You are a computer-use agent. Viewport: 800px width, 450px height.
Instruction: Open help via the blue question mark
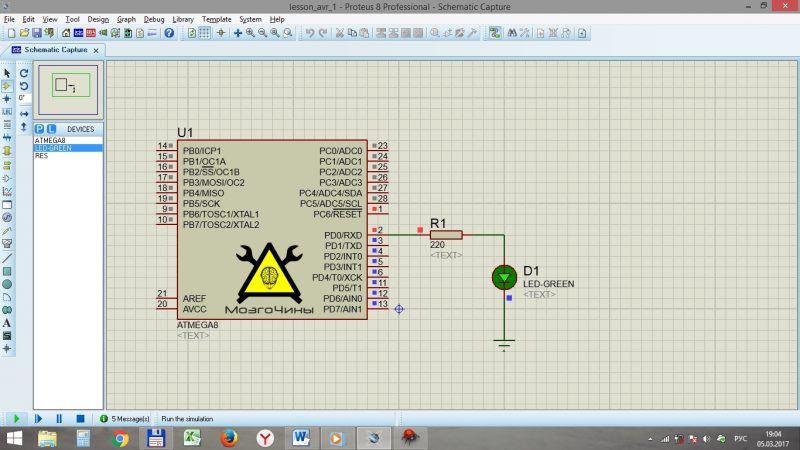(169, 33)
